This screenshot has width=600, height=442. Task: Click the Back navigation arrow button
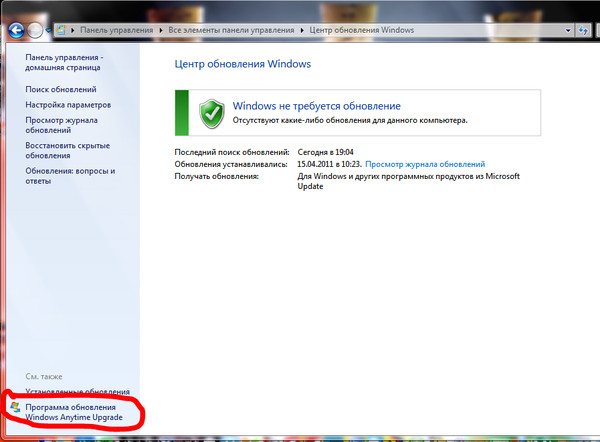pos(16,31)
